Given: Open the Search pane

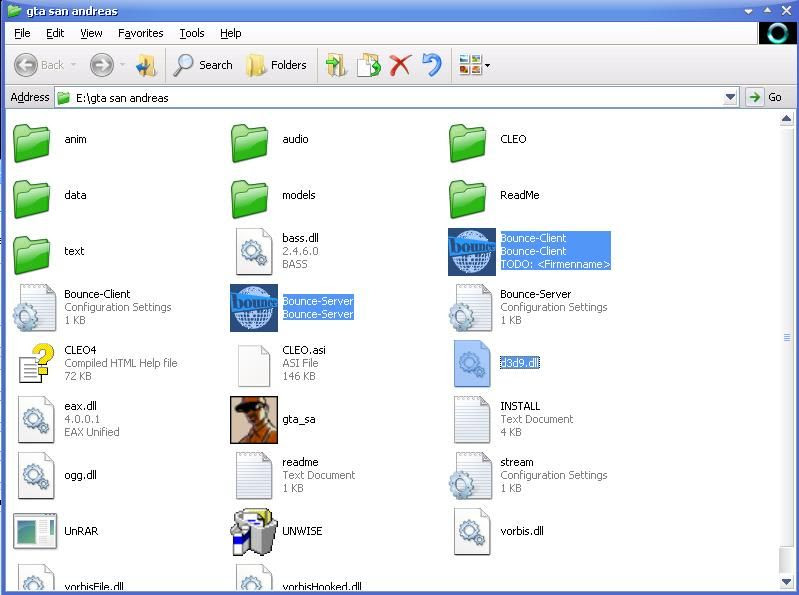Looking at the screenshot, I should coord(202,65).
